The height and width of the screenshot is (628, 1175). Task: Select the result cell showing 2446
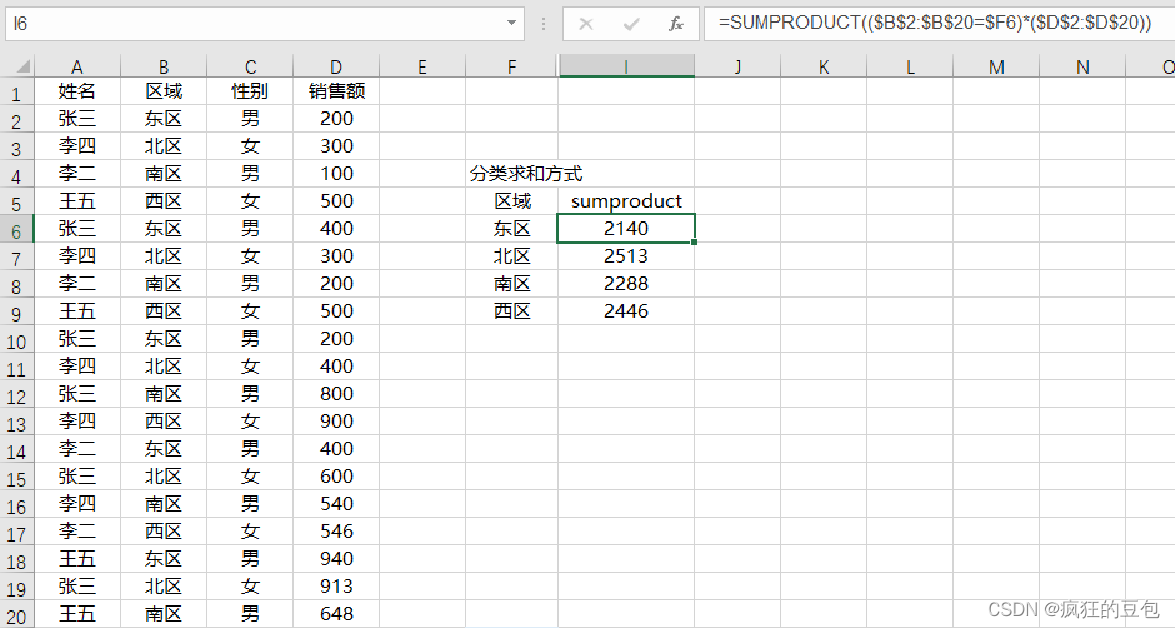click(626, 311)
